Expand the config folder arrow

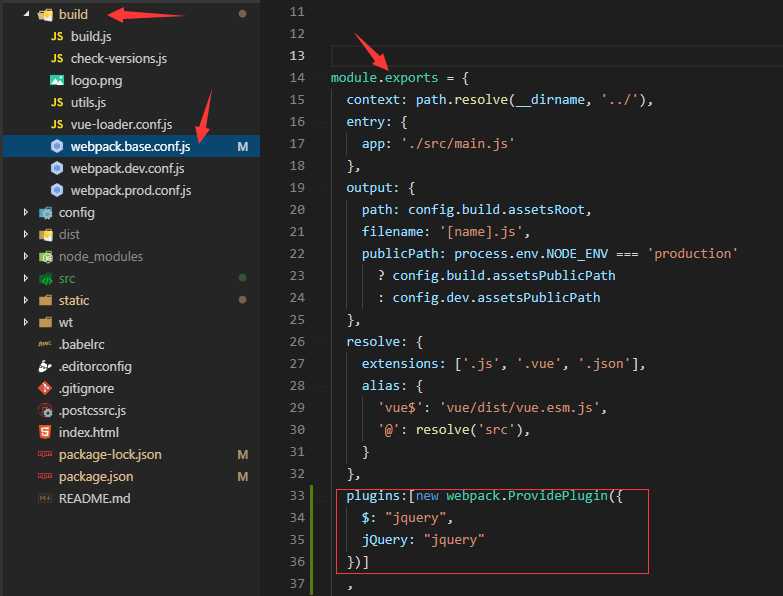coord(26,212)
